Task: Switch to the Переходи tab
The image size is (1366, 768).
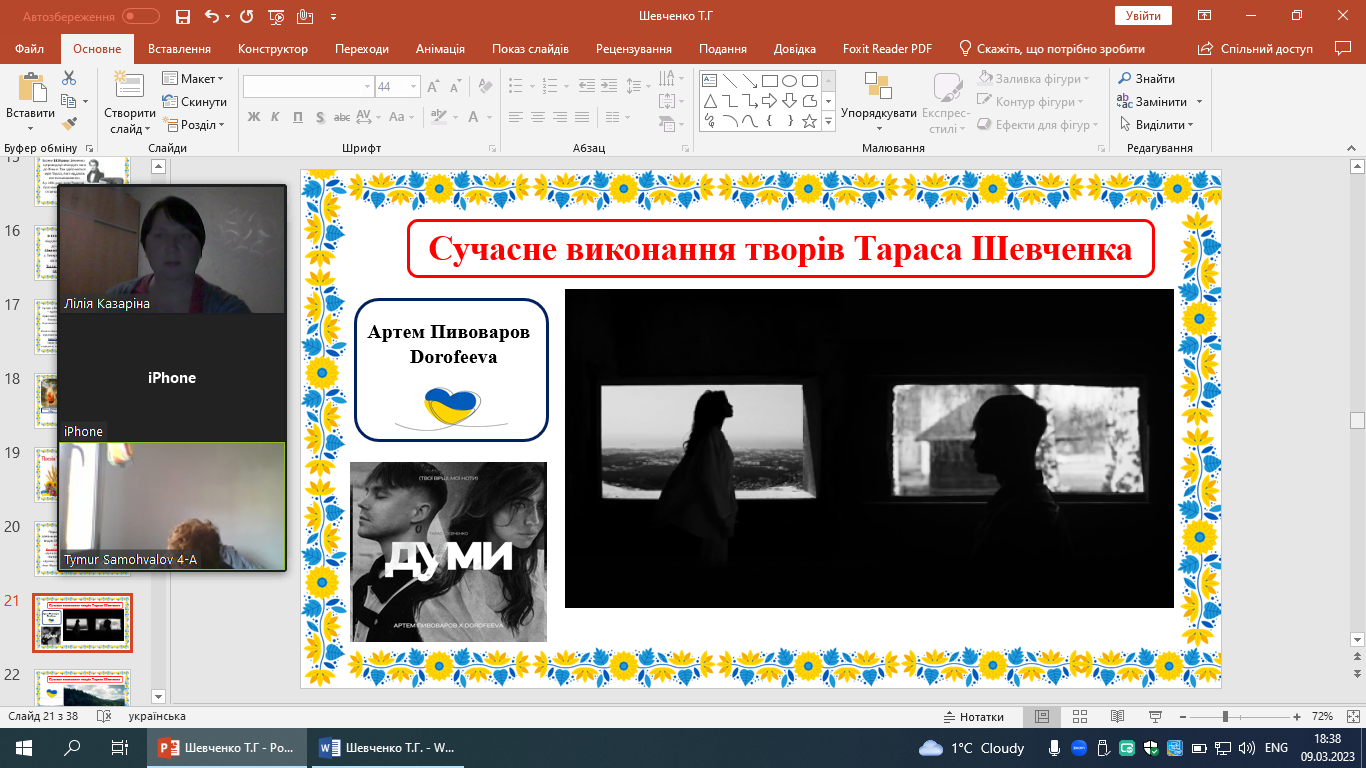Action: coord(362,49)
